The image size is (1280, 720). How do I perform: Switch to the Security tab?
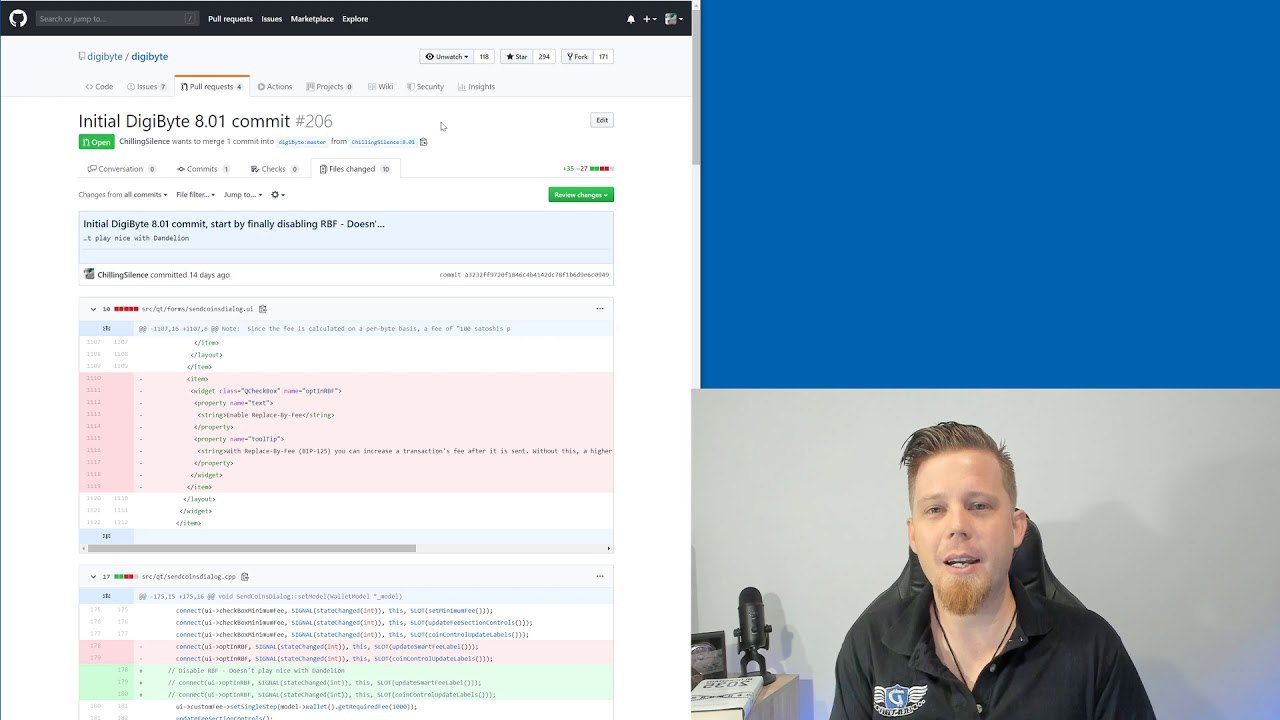425,87
